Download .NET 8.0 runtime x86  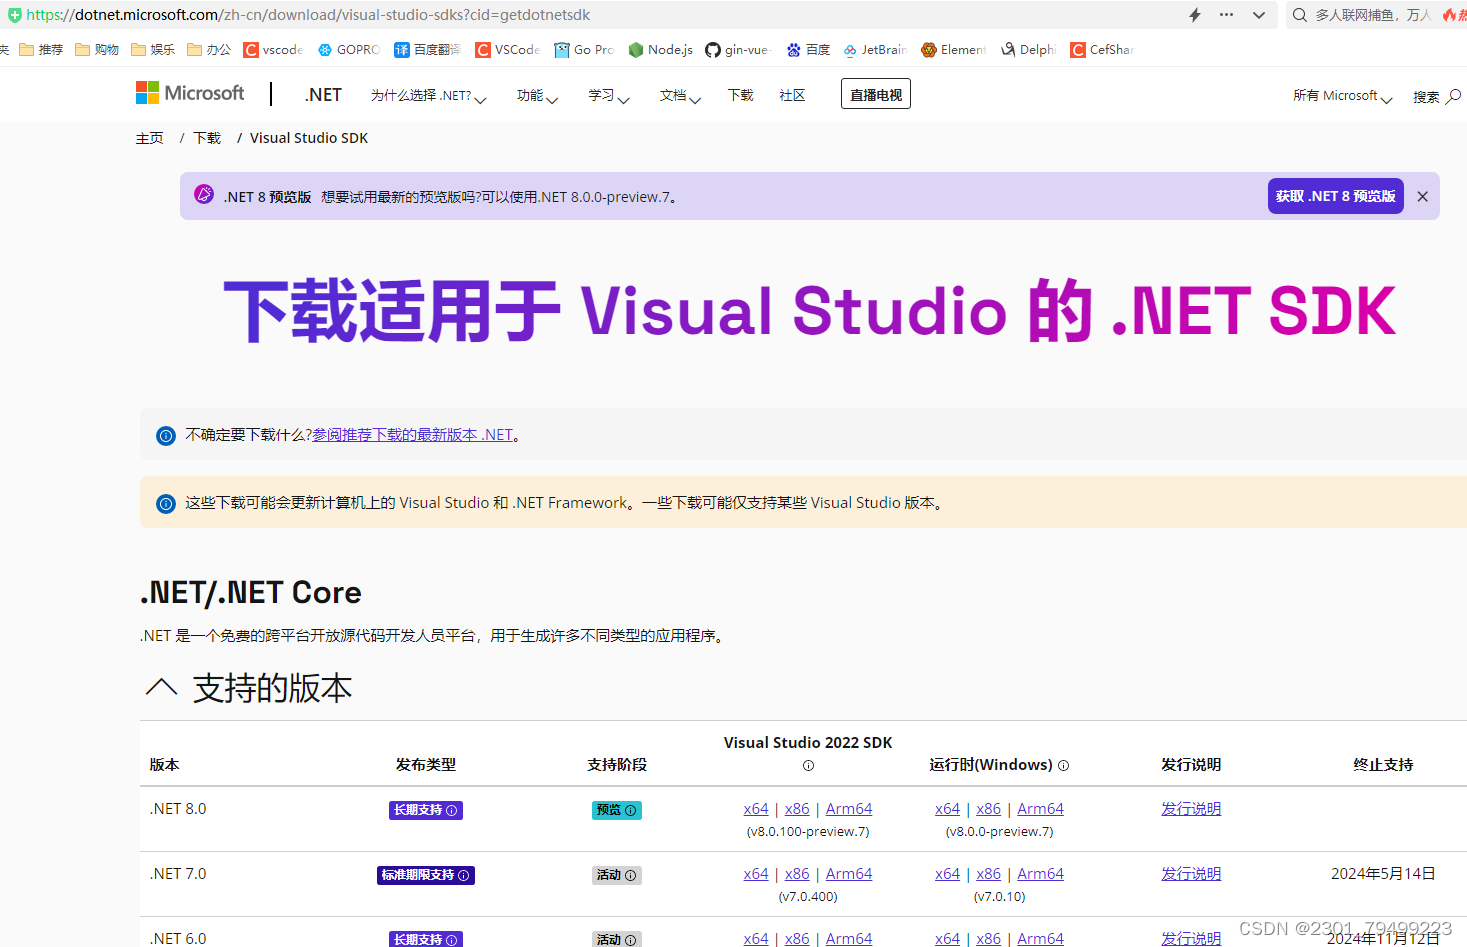(x=988, y=809)
